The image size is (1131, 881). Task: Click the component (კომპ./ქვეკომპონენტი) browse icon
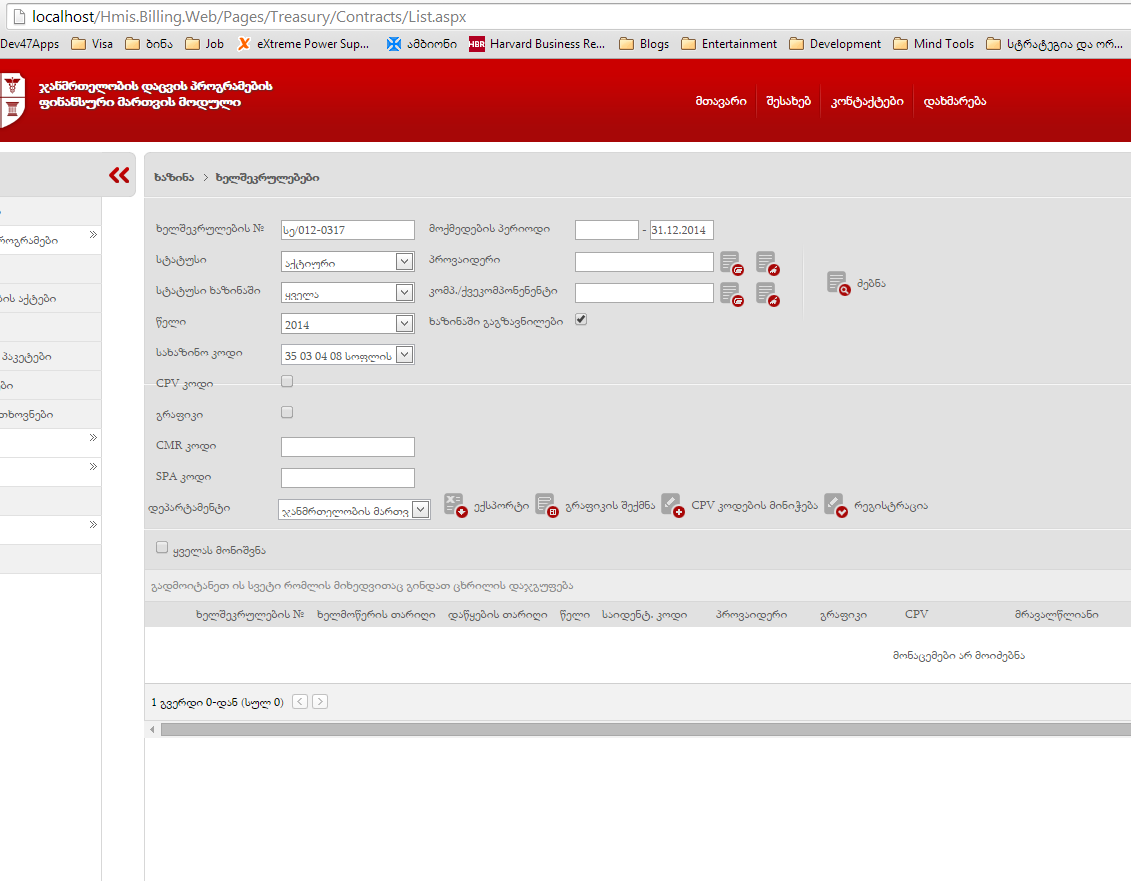tap(731, 294)
